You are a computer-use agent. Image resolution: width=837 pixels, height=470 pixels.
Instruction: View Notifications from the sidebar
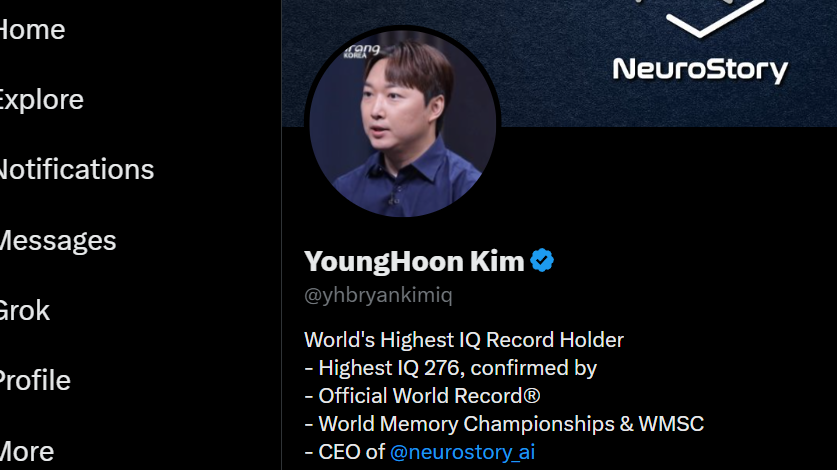coord(76,169)
